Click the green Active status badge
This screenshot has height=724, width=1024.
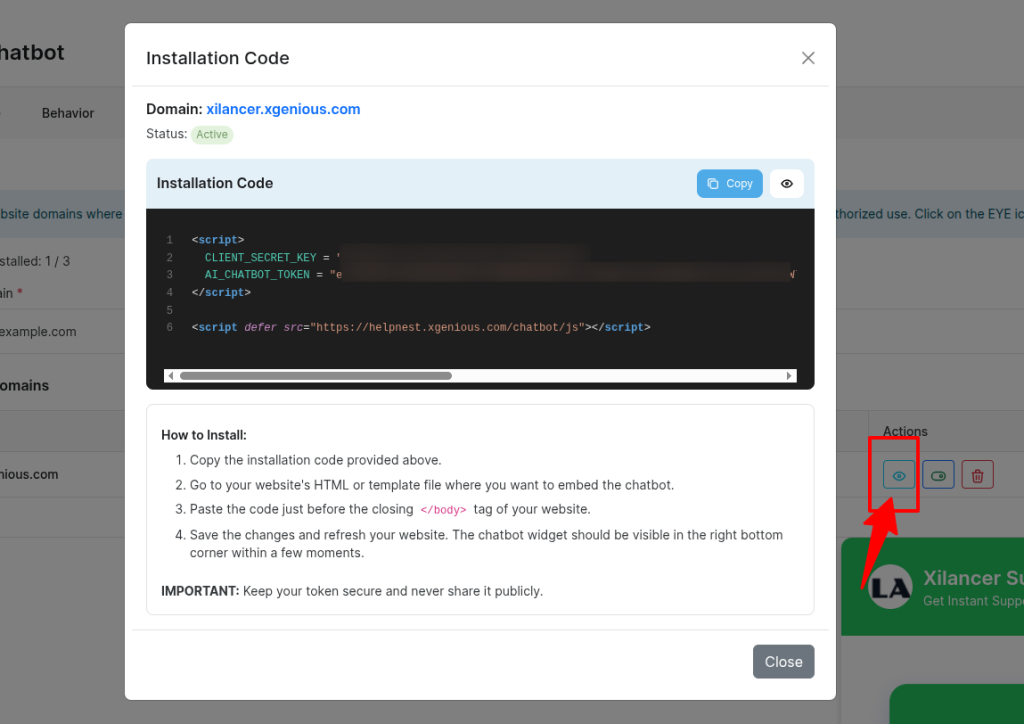[212, 134]
